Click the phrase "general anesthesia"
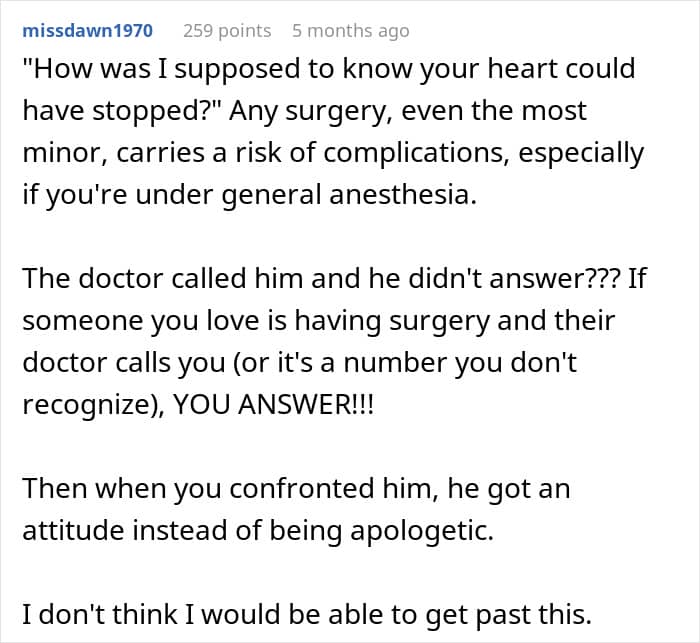This screenshot has height=643, width=700. pyautogui.click(x=349, y=195)
